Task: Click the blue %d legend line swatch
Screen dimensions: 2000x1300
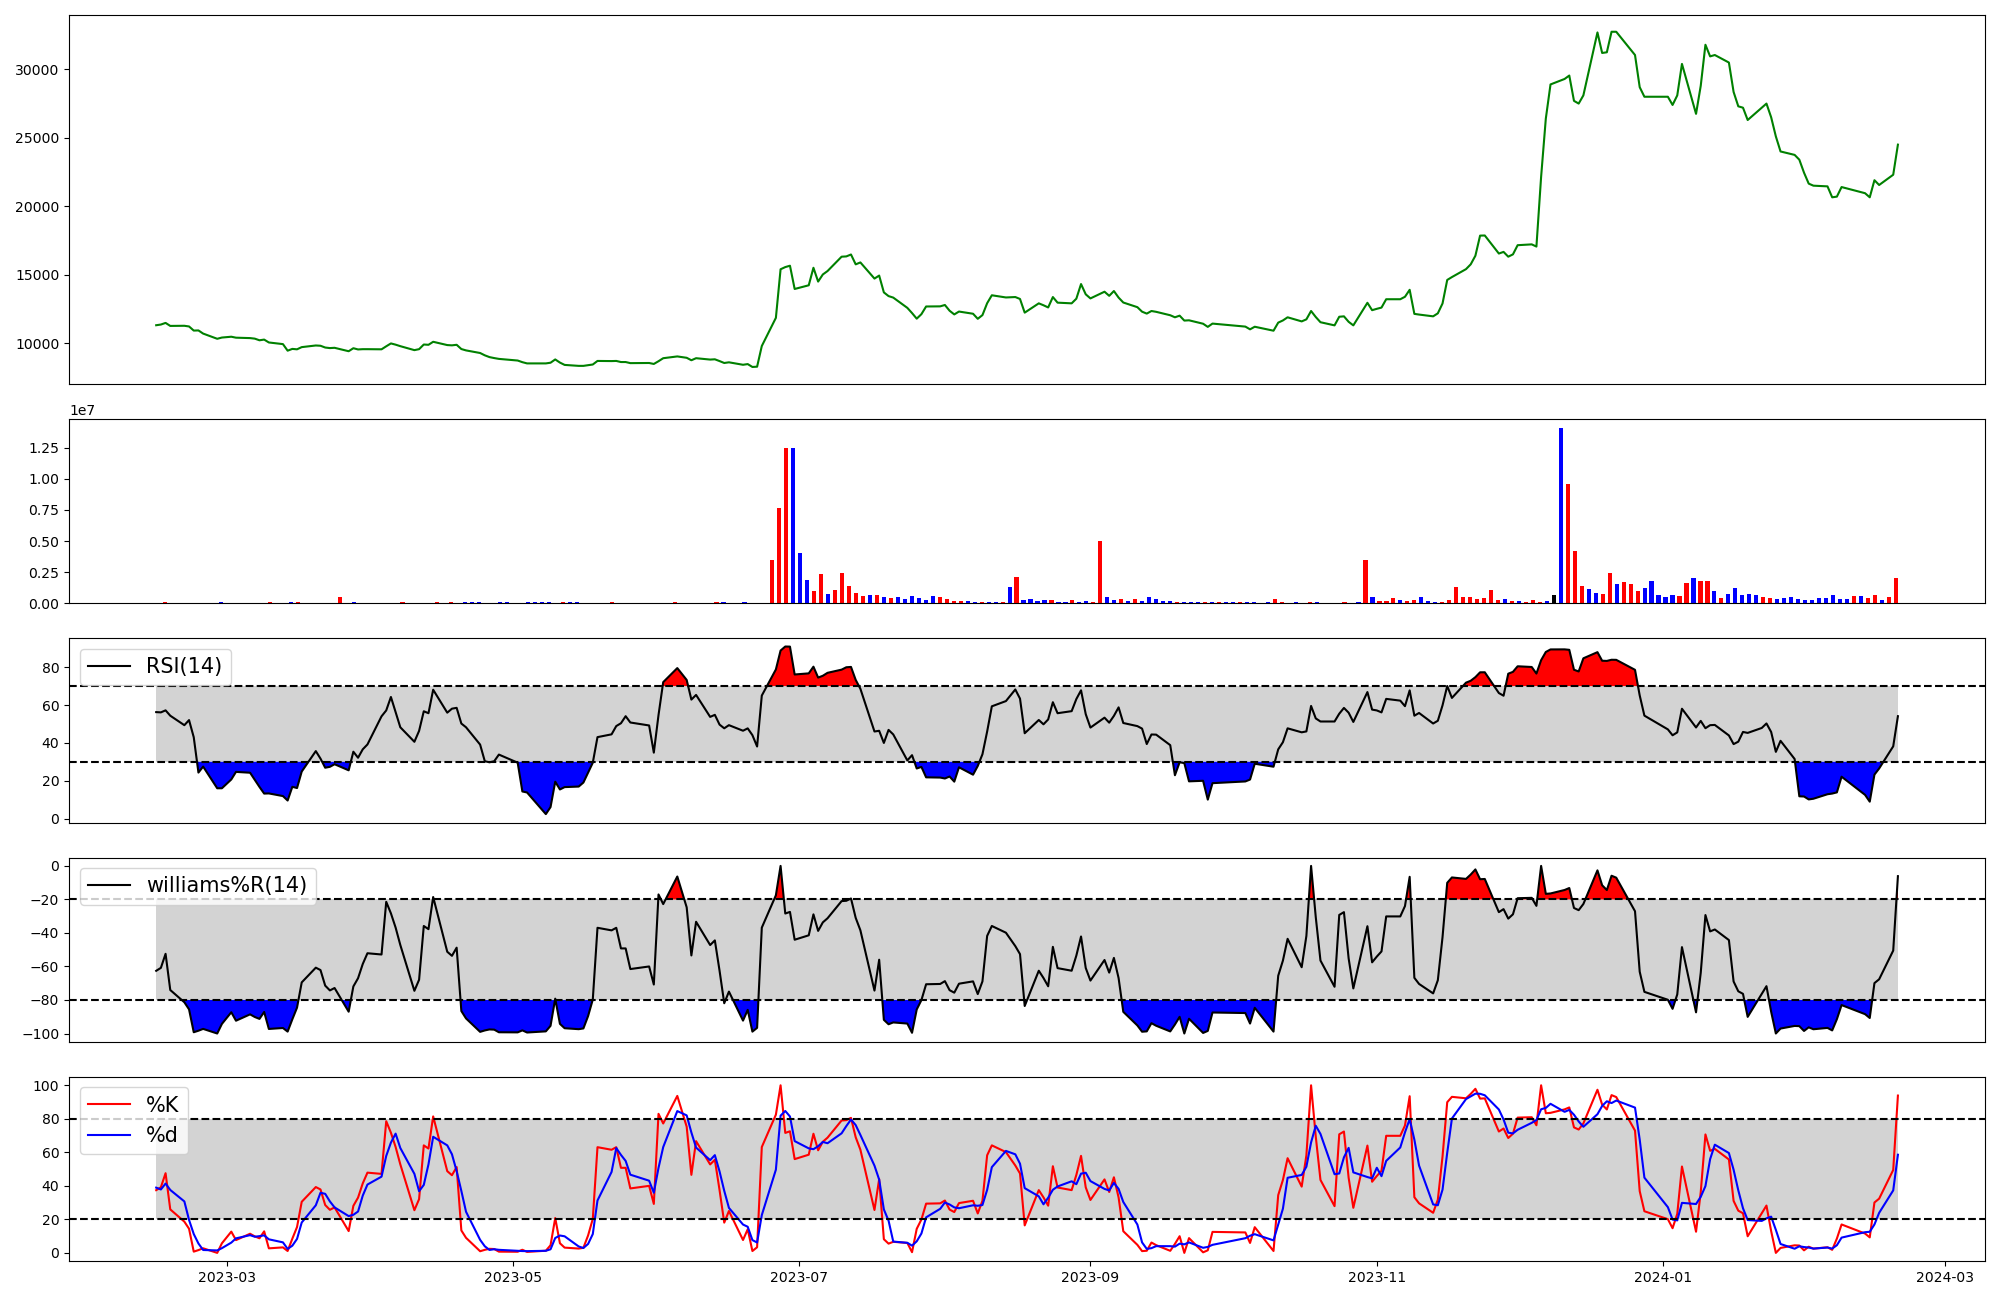Action: (109, 1135)
